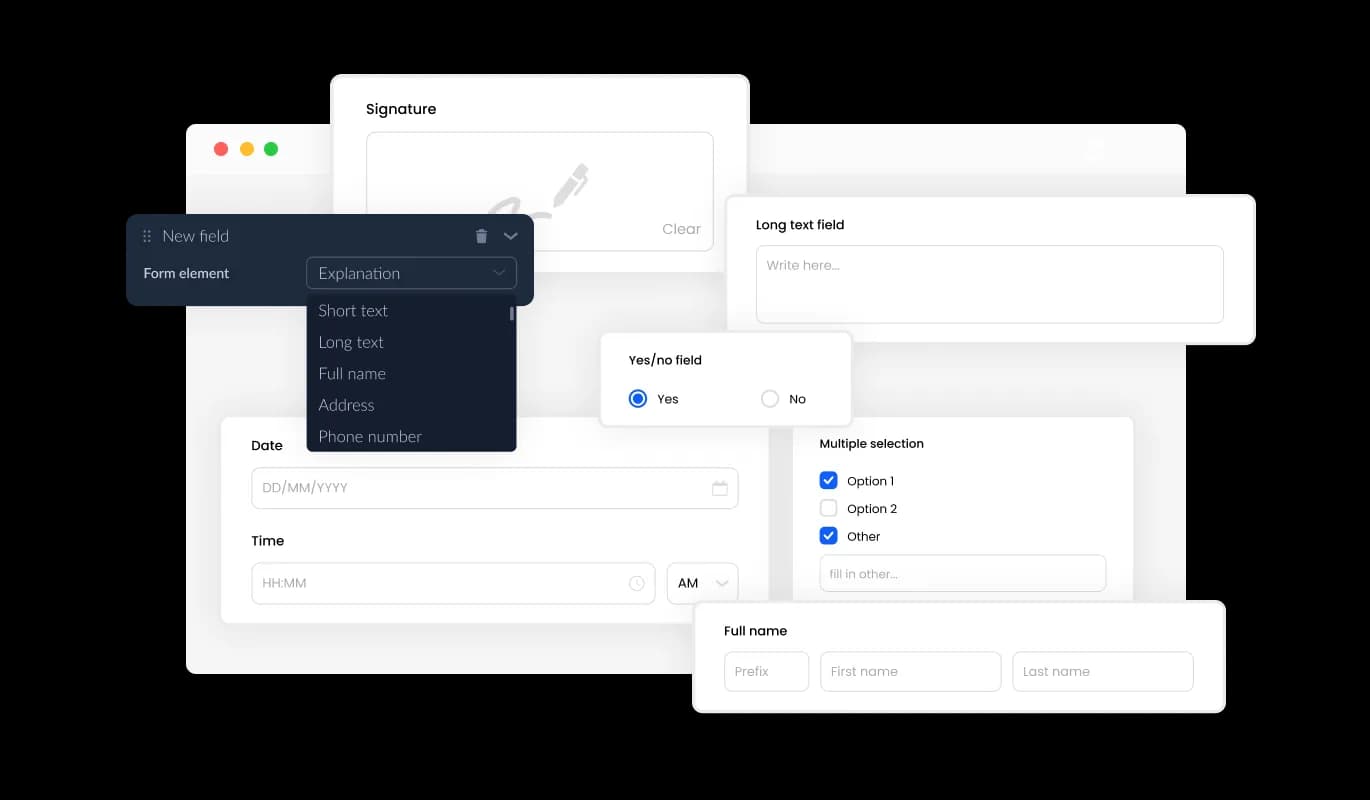This screenshot has height=800, width=1370.
Task: Open the Form element dropdown
Action: pos(411,272)
